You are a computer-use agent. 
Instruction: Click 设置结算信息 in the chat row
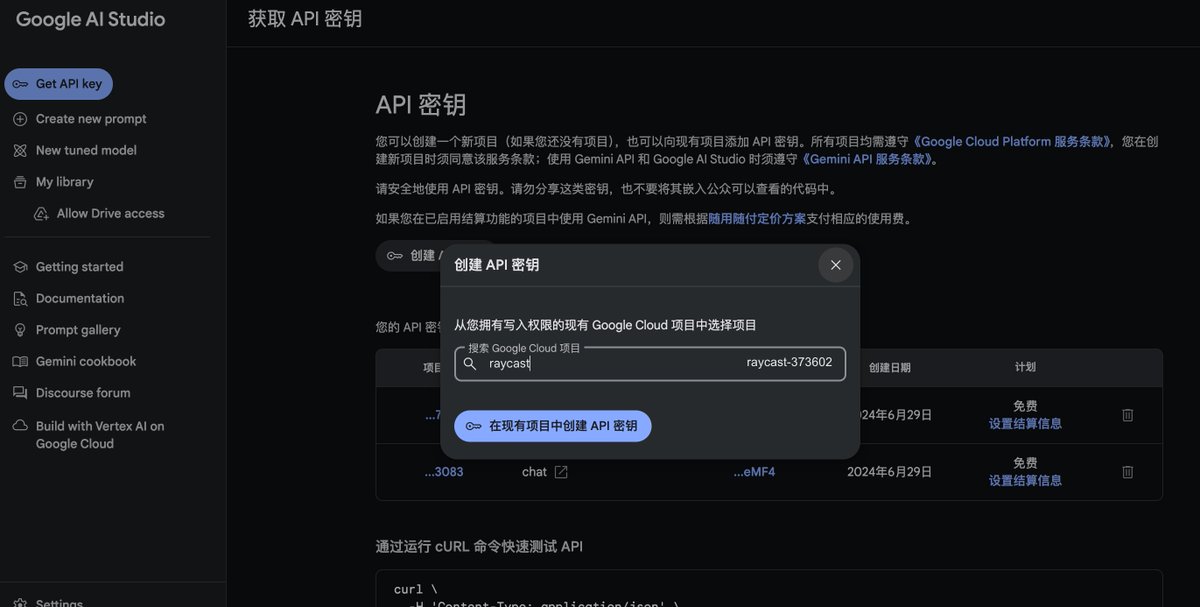1025,481
